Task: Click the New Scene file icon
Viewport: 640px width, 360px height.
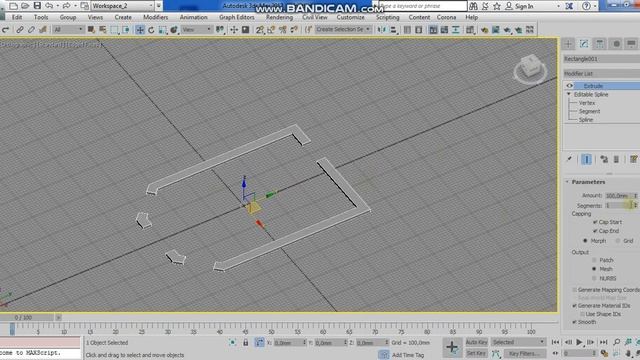Action: pos(13,6)
